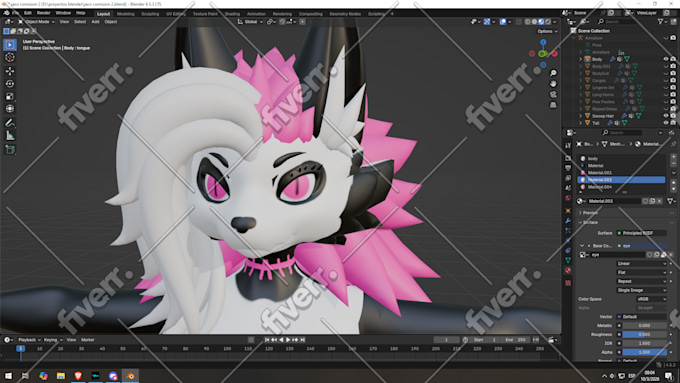Select the Add Cube tool
Screen dimensions: 680x383
point(10,150)
